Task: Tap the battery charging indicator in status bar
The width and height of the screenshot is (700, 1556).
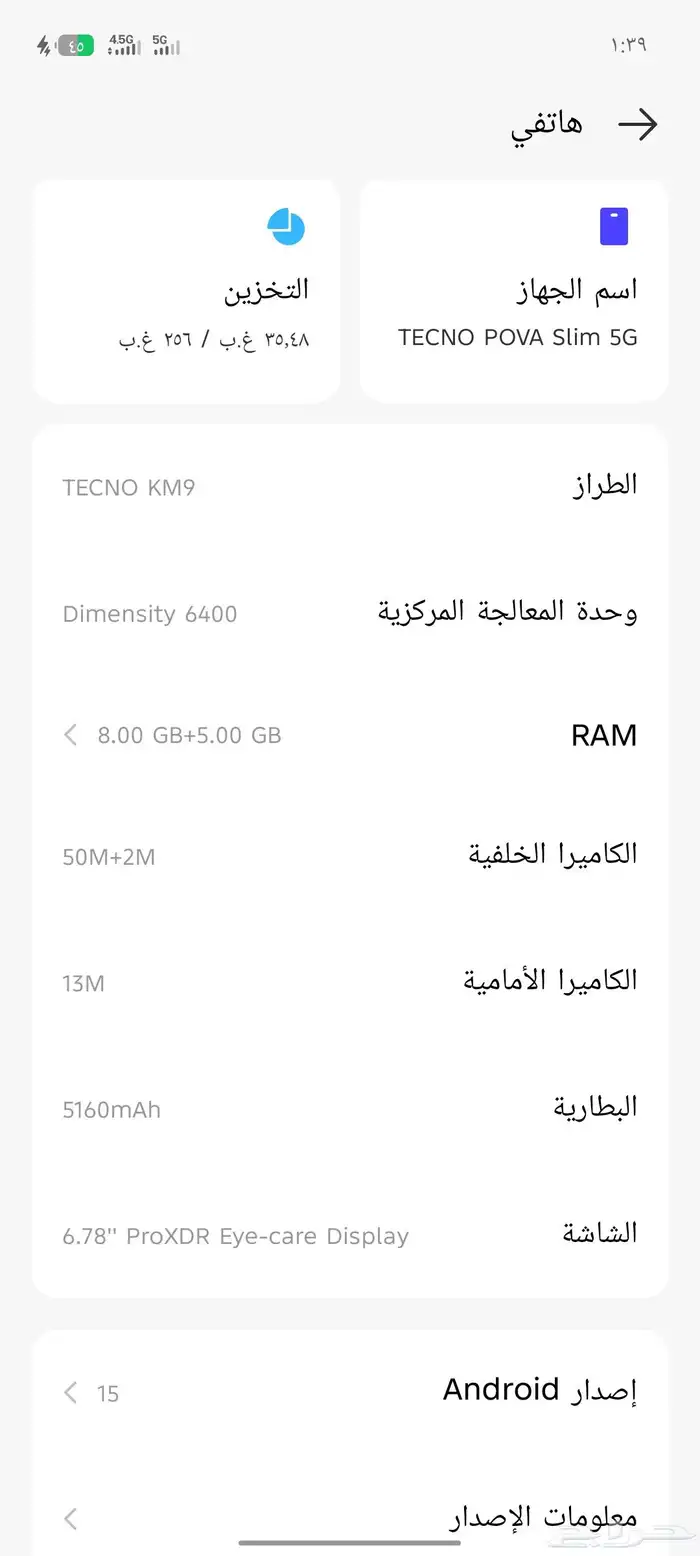Action: [75, 45]
